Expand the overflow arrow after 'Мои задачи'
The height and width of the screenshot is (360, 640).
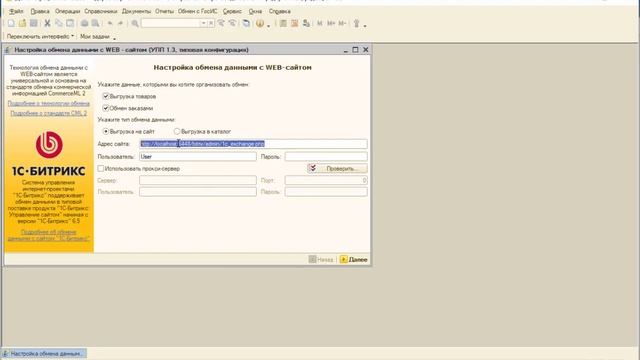pos(115,39)
